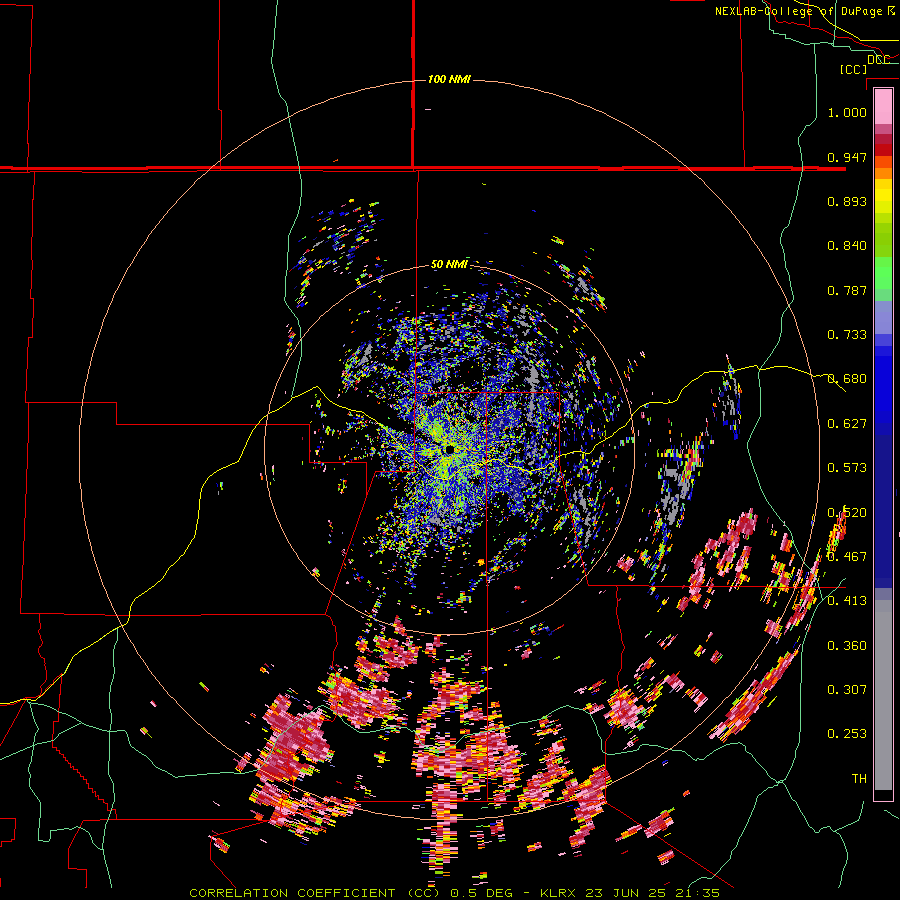The height and width of the screenshot is (900, 900).
Task: Pick the gray segment near 0.307
Action: (883, 695)
